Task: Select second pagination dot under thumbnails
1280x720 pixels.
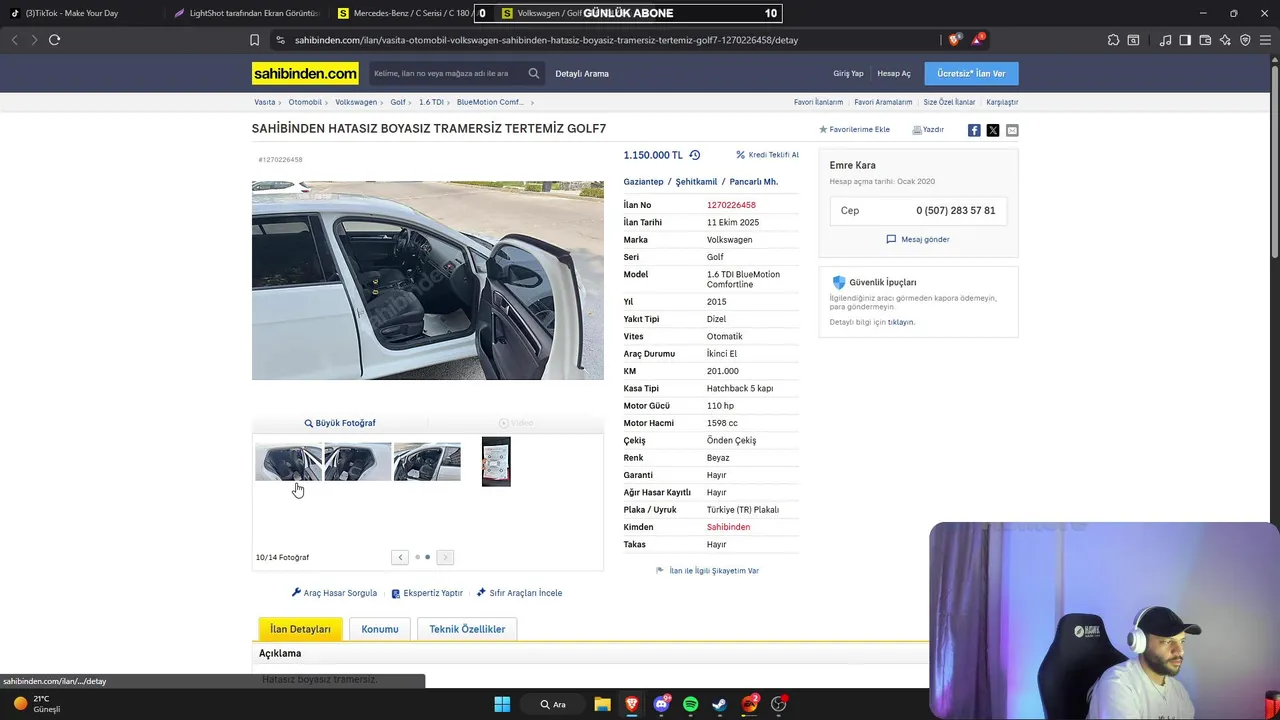Action: click(x=427, y=557)
